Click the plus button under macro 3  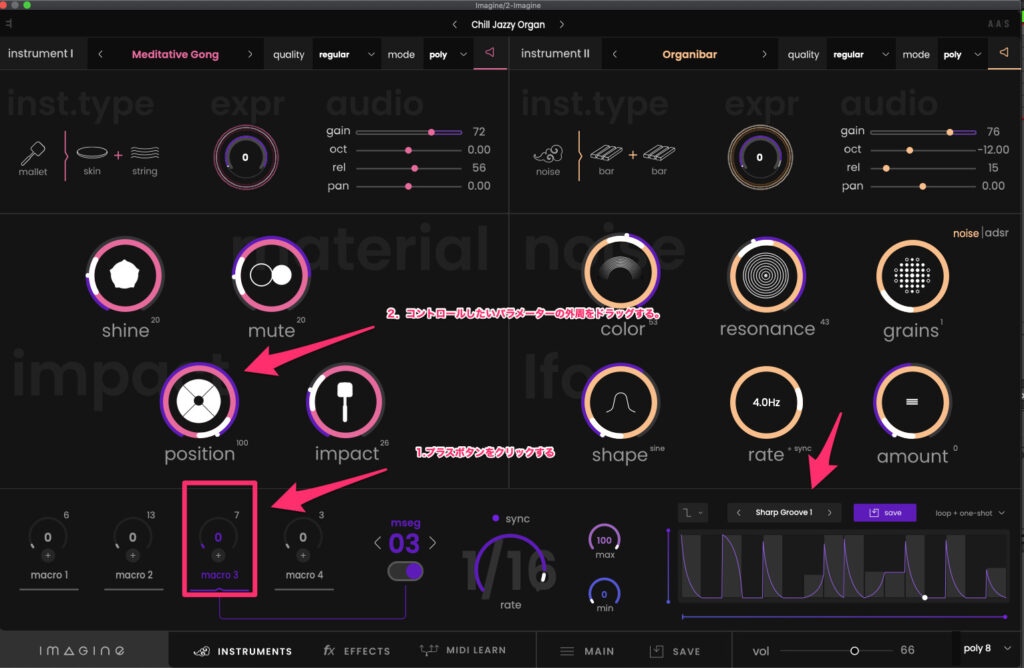pos(218,555)
